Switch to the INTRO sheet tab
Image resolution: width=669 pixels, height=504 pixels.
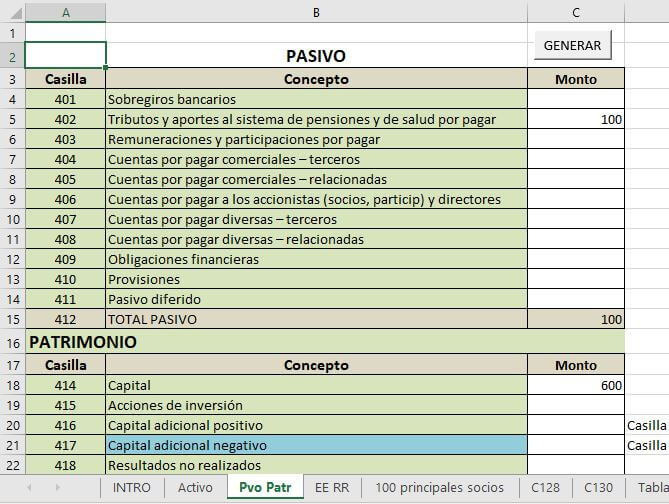point(132,488)
